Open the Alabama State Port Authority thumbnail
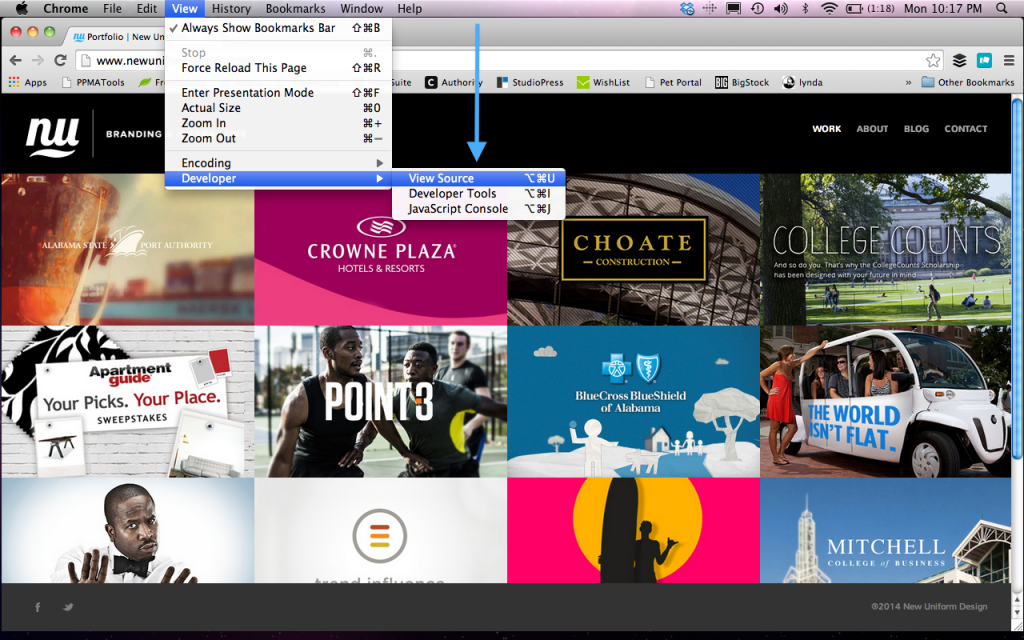This screenshot has width=1024, height=640. click(127, 249)
